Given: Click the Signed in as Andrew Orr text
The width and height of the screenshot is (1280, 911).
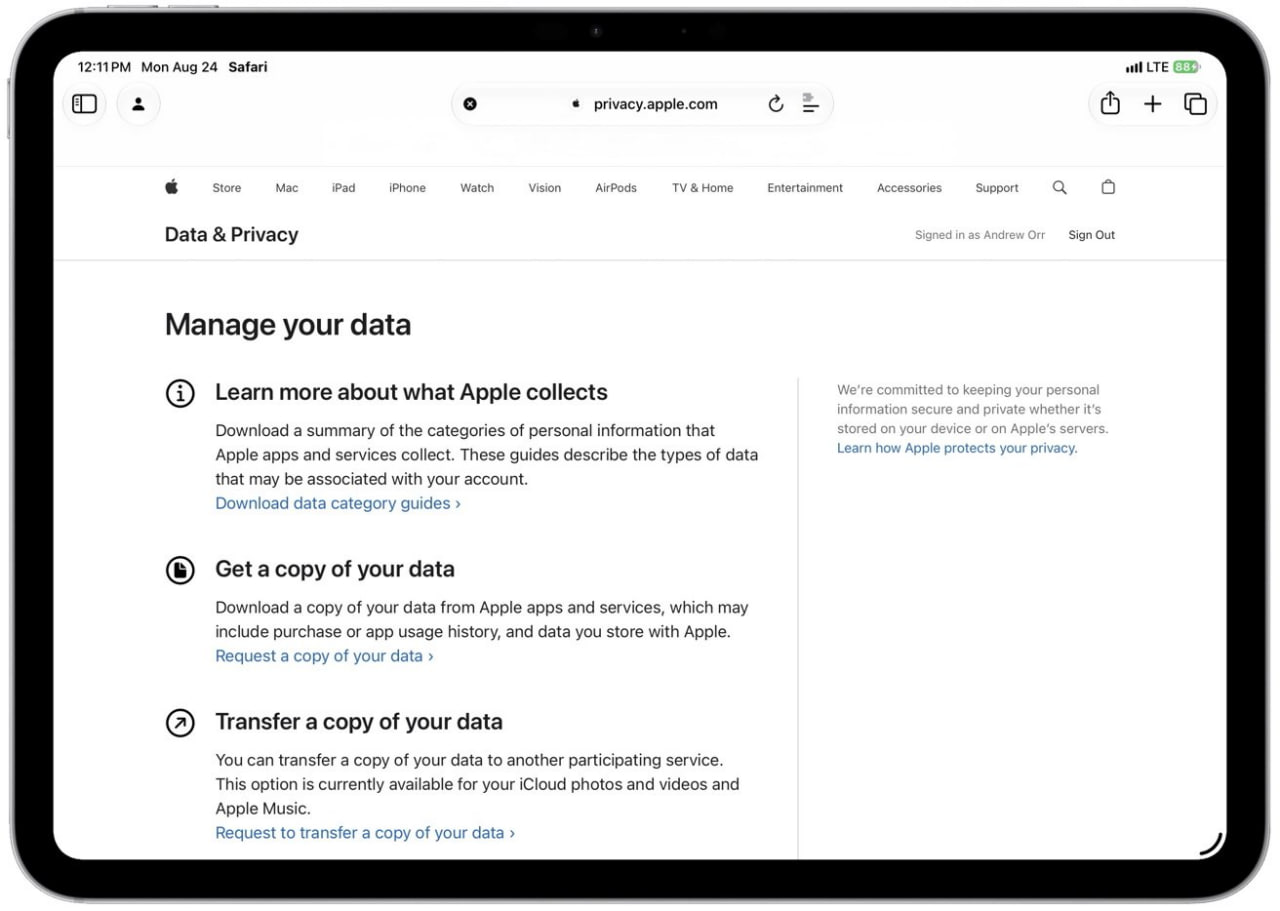Looking at the screenshot, I should coord(980,235).
